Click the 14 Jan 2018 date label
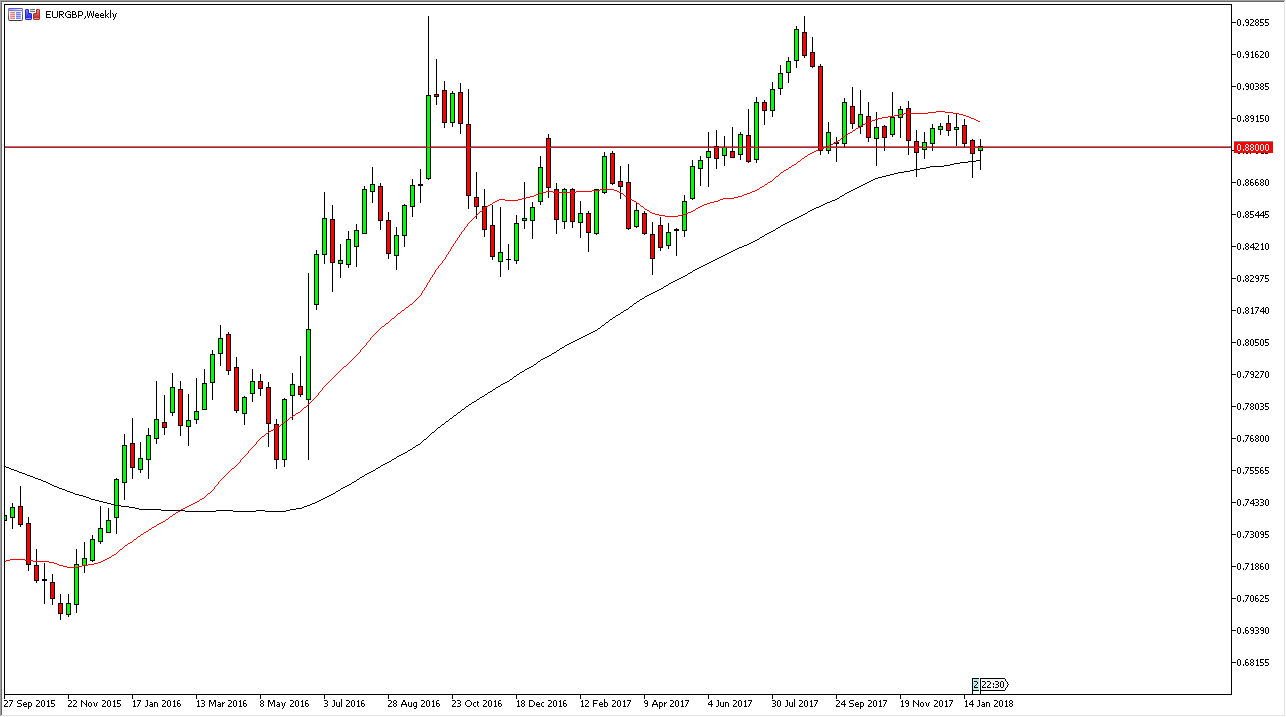The width and height of the screenshot is (1286, 717). [x=989, y=703]
